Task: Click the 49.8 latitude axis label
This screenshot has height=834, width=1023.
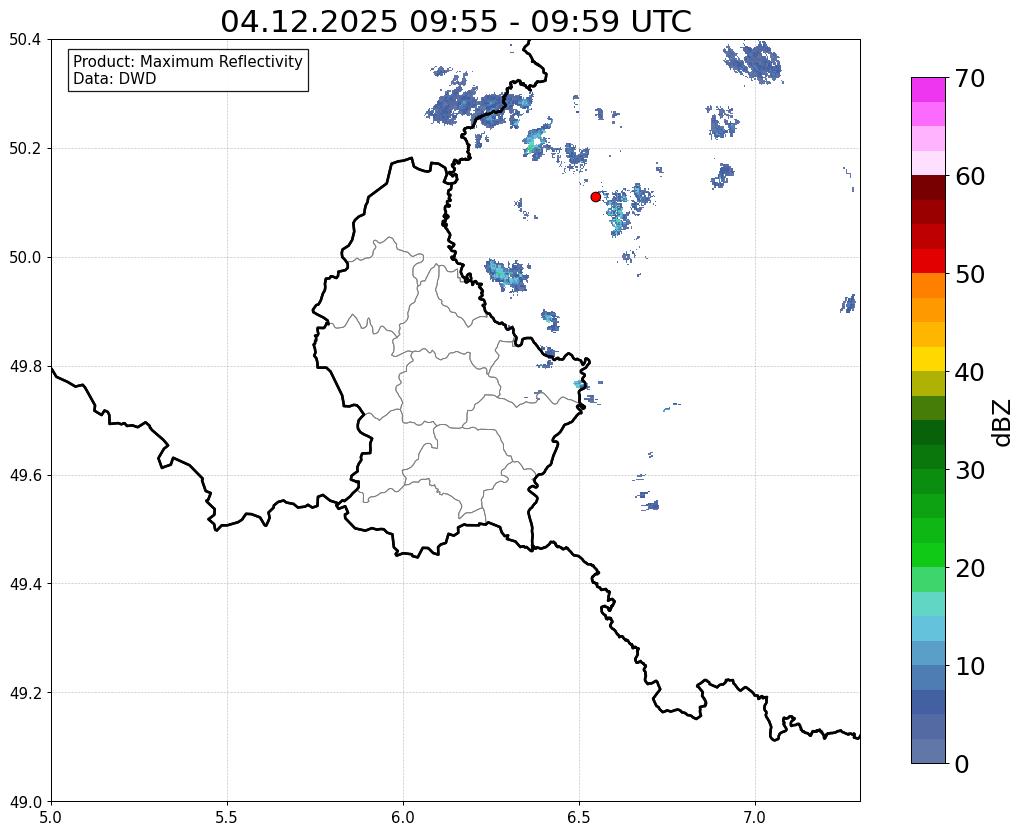Action: click(25, 367)
